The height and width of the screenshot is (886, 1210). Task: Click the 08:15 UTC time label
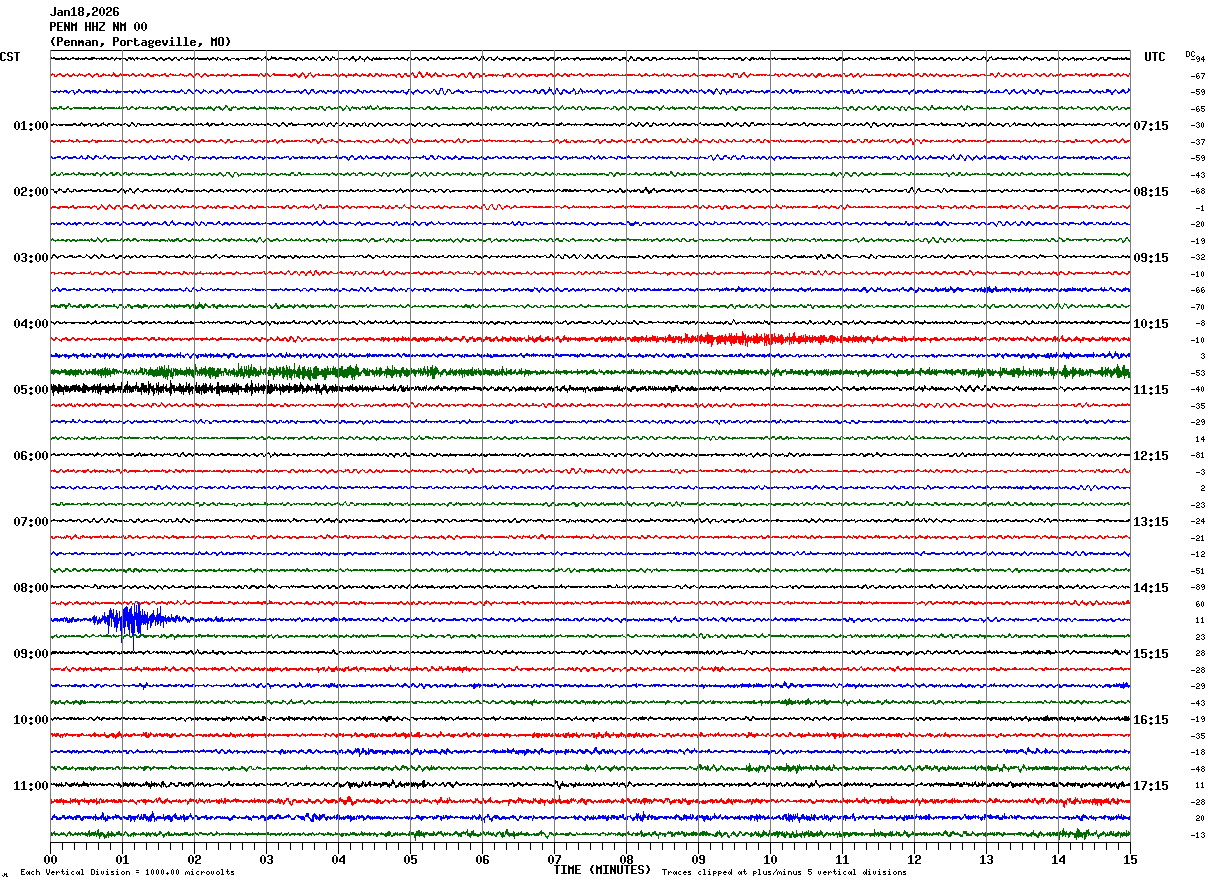[1151, 192]
